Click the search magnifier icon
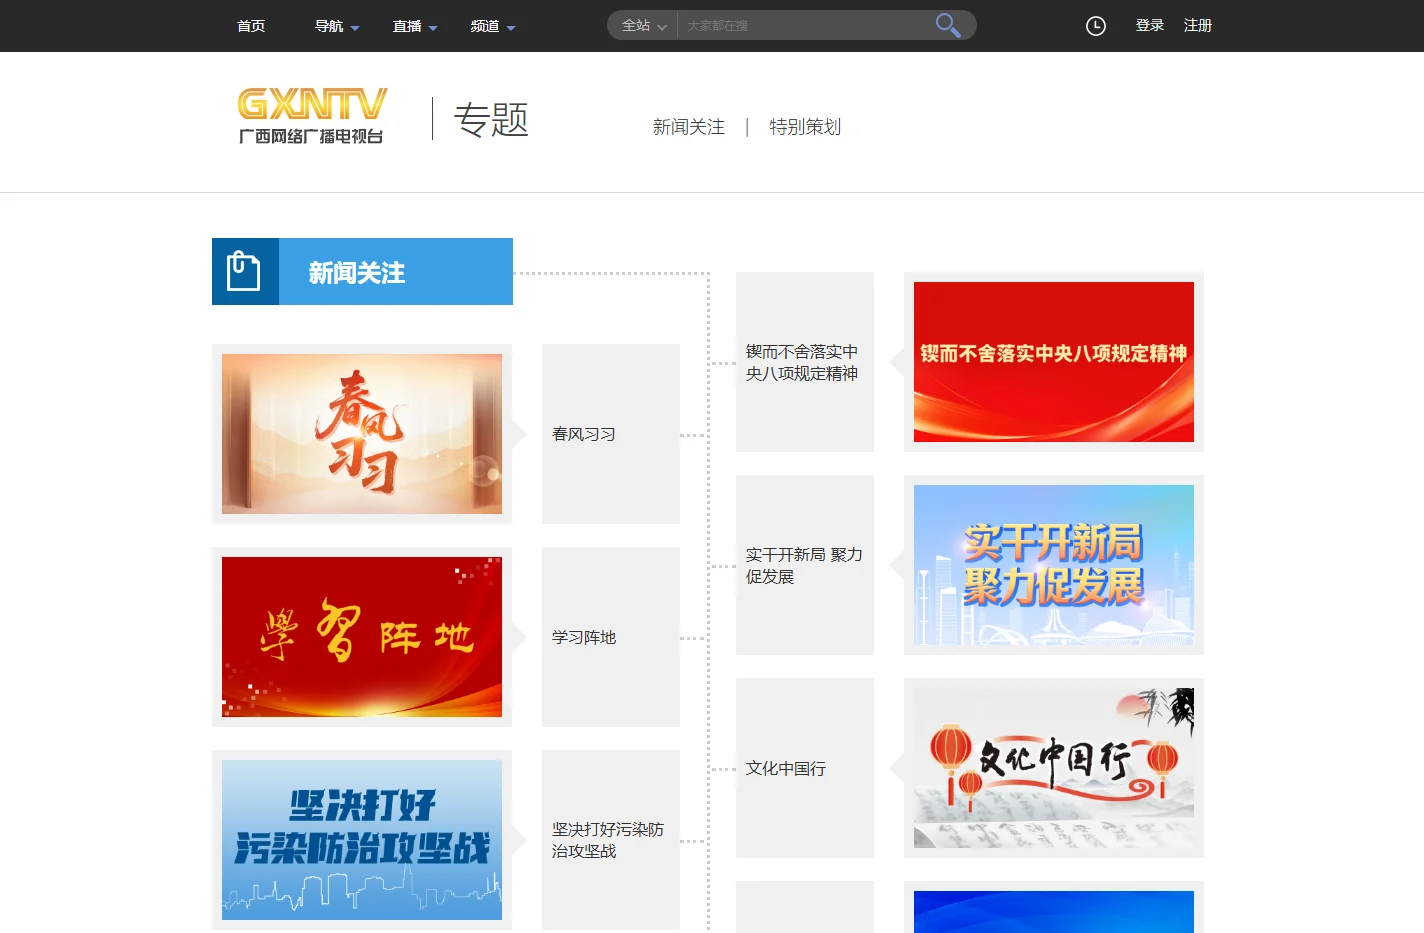Image resolution: width=1424 pixels, height=933 pixels. pos(947,25)
